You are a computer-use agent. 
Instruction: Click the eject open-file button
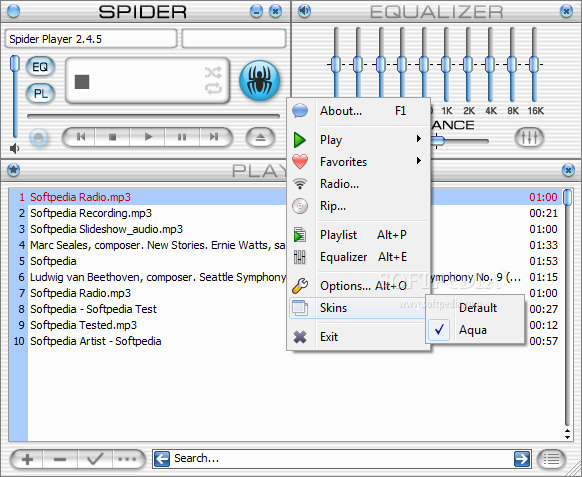[x=260, y=137]
